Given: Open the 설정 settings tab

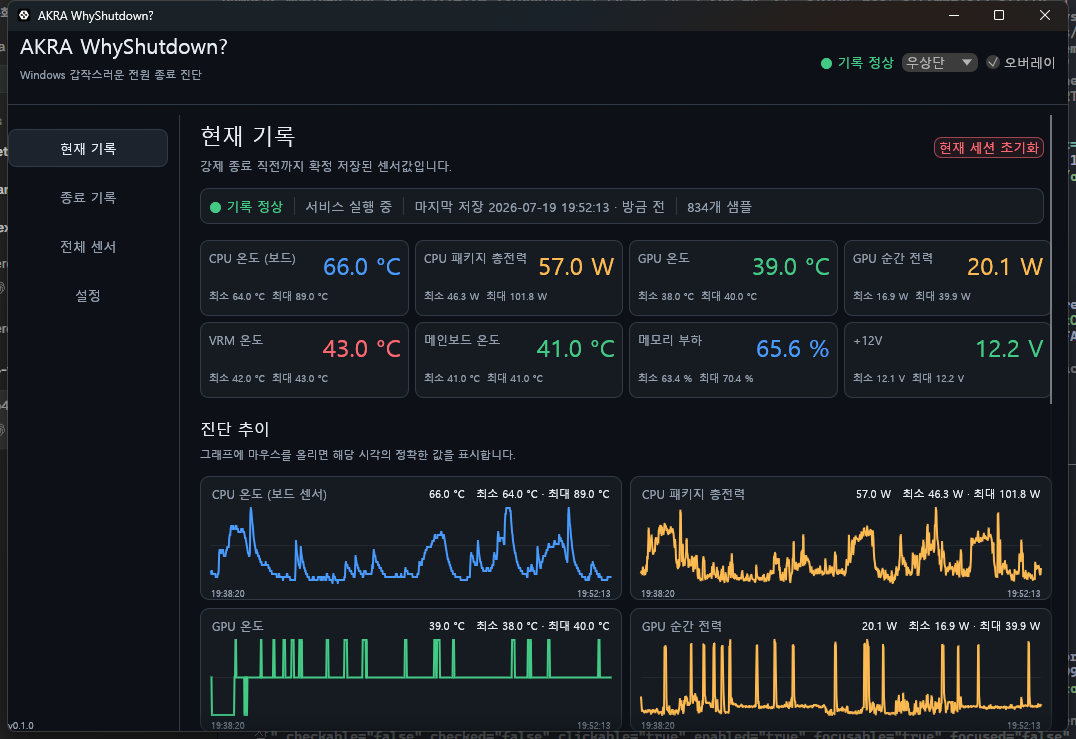Looking at the screenshot, I should coord(89,296).
